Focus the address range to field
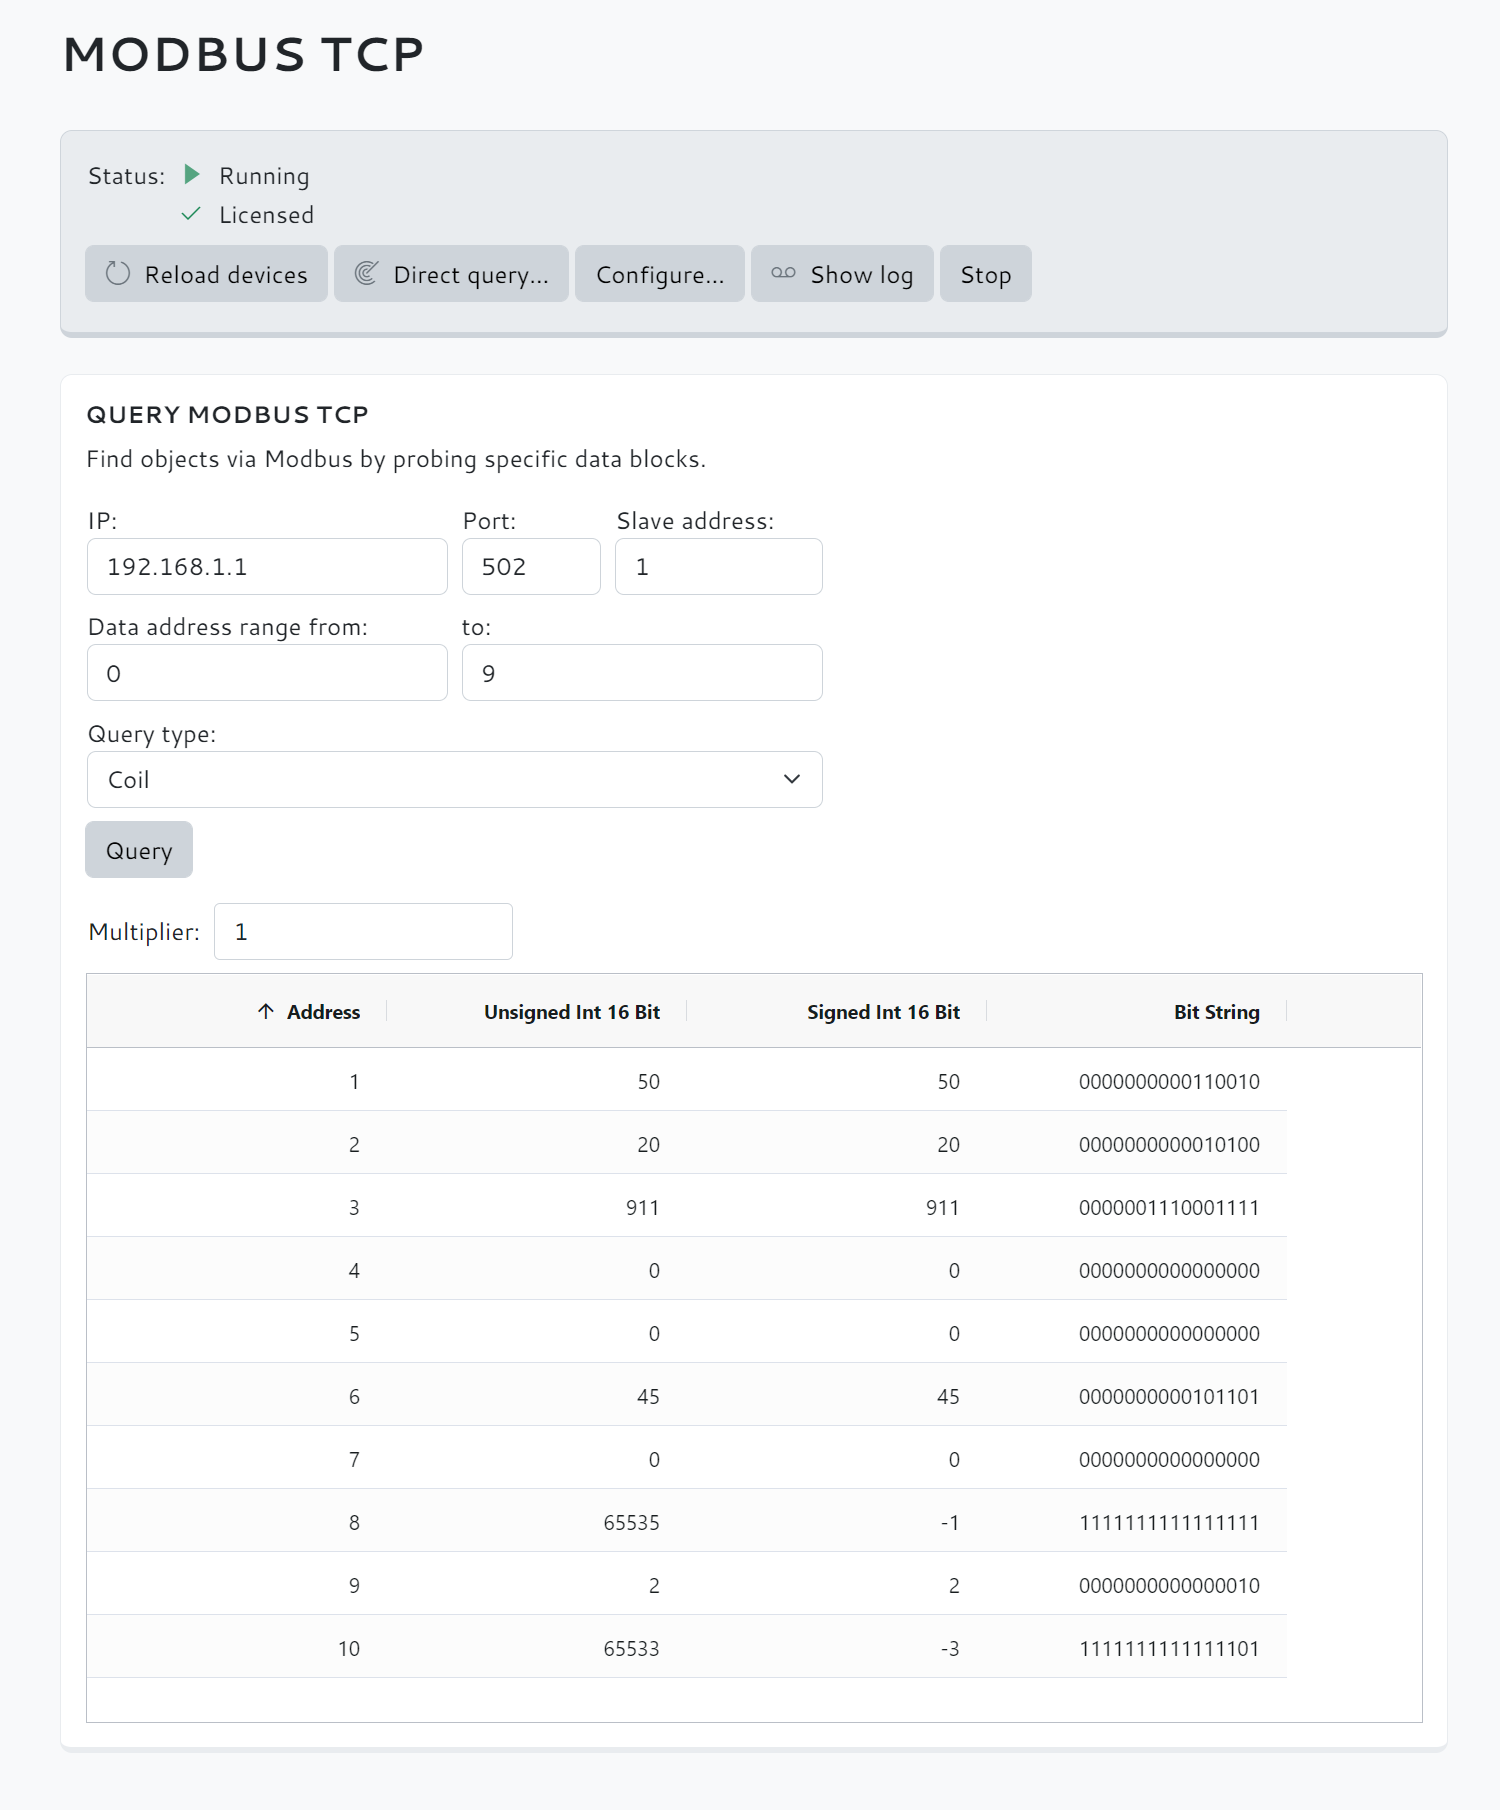This screenshot has height=1810, width=1500. 642,673
